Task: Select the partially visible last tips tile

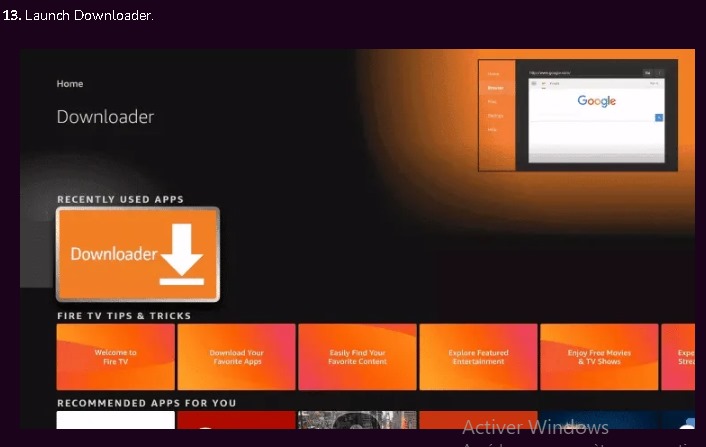Action: (686, 357)
